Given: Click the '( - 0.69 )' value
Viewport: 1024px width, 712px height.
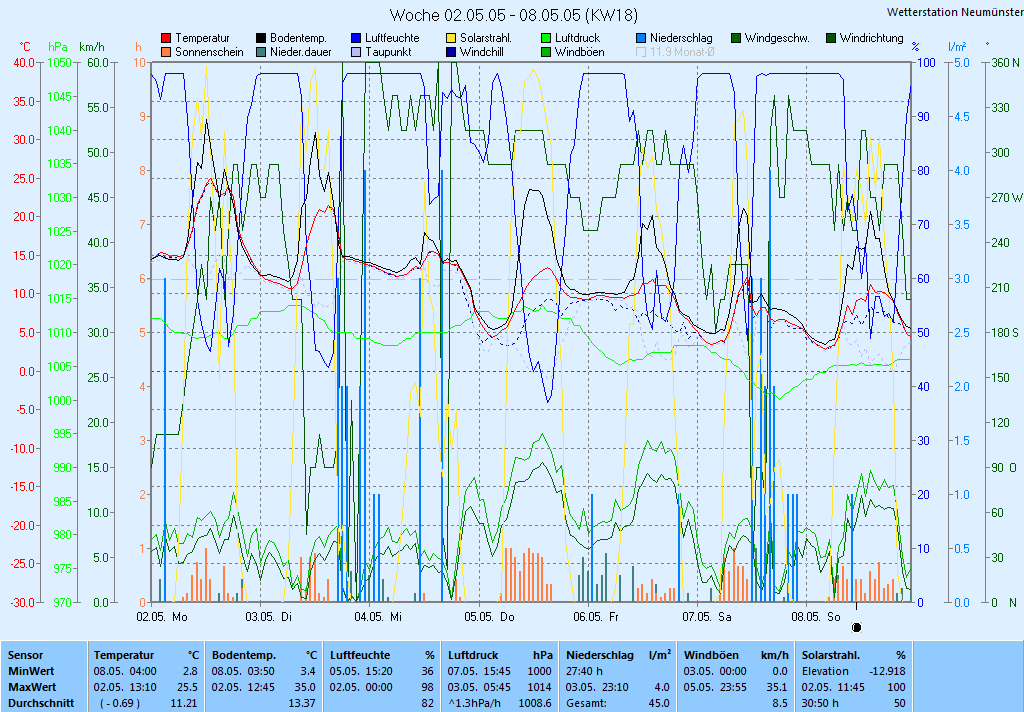Looking at the screenshot, I should (121, 704).
